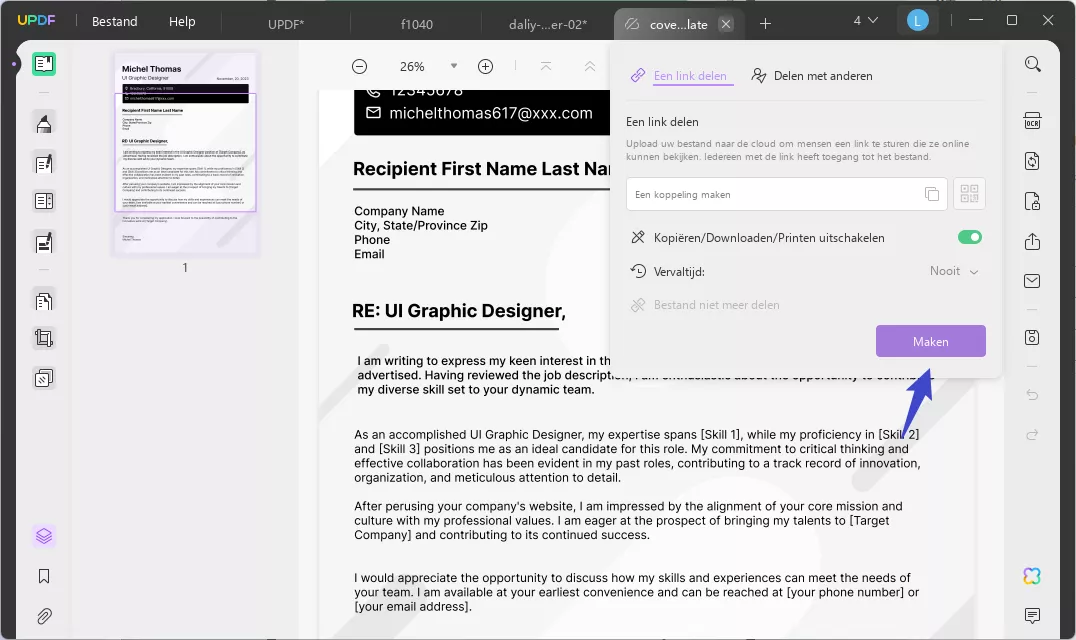Zoom in with the plus button
This screenshot has width=1076, height=640.
click(485, 67)
